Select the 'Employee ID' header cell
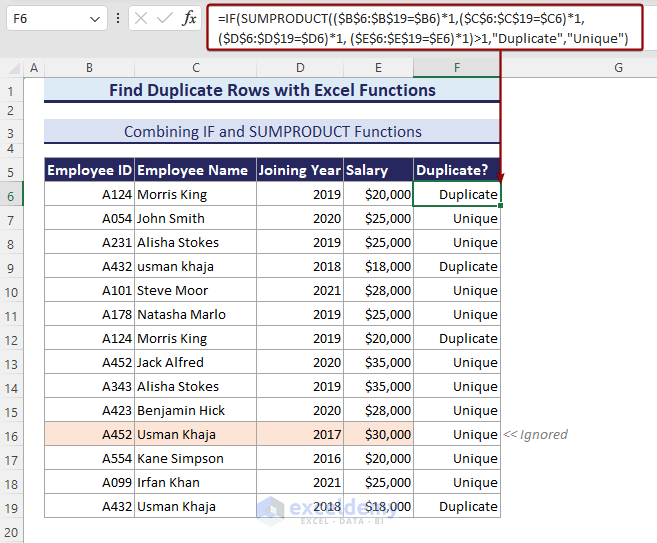 coord(89,170)
